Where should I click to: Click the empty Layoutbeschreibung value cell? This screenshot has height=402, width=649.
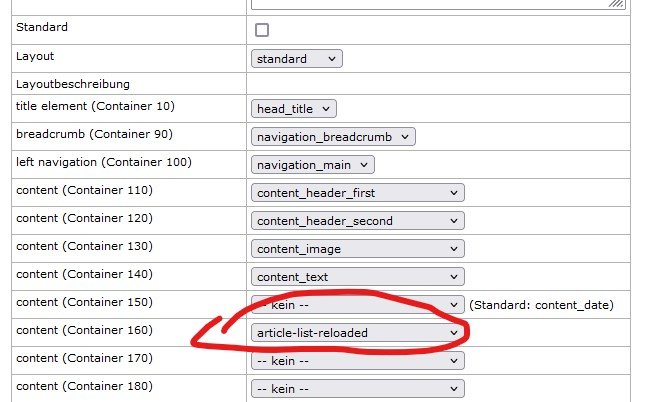click(438, 84)
